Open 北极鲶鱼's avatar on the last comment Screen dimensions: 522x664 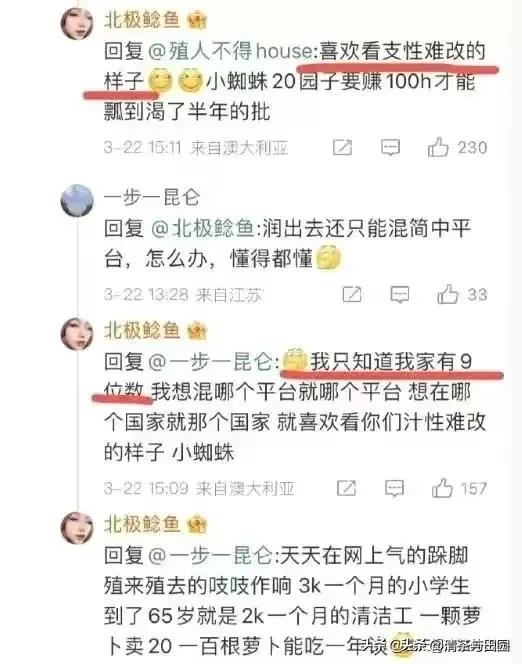point(77,528)
